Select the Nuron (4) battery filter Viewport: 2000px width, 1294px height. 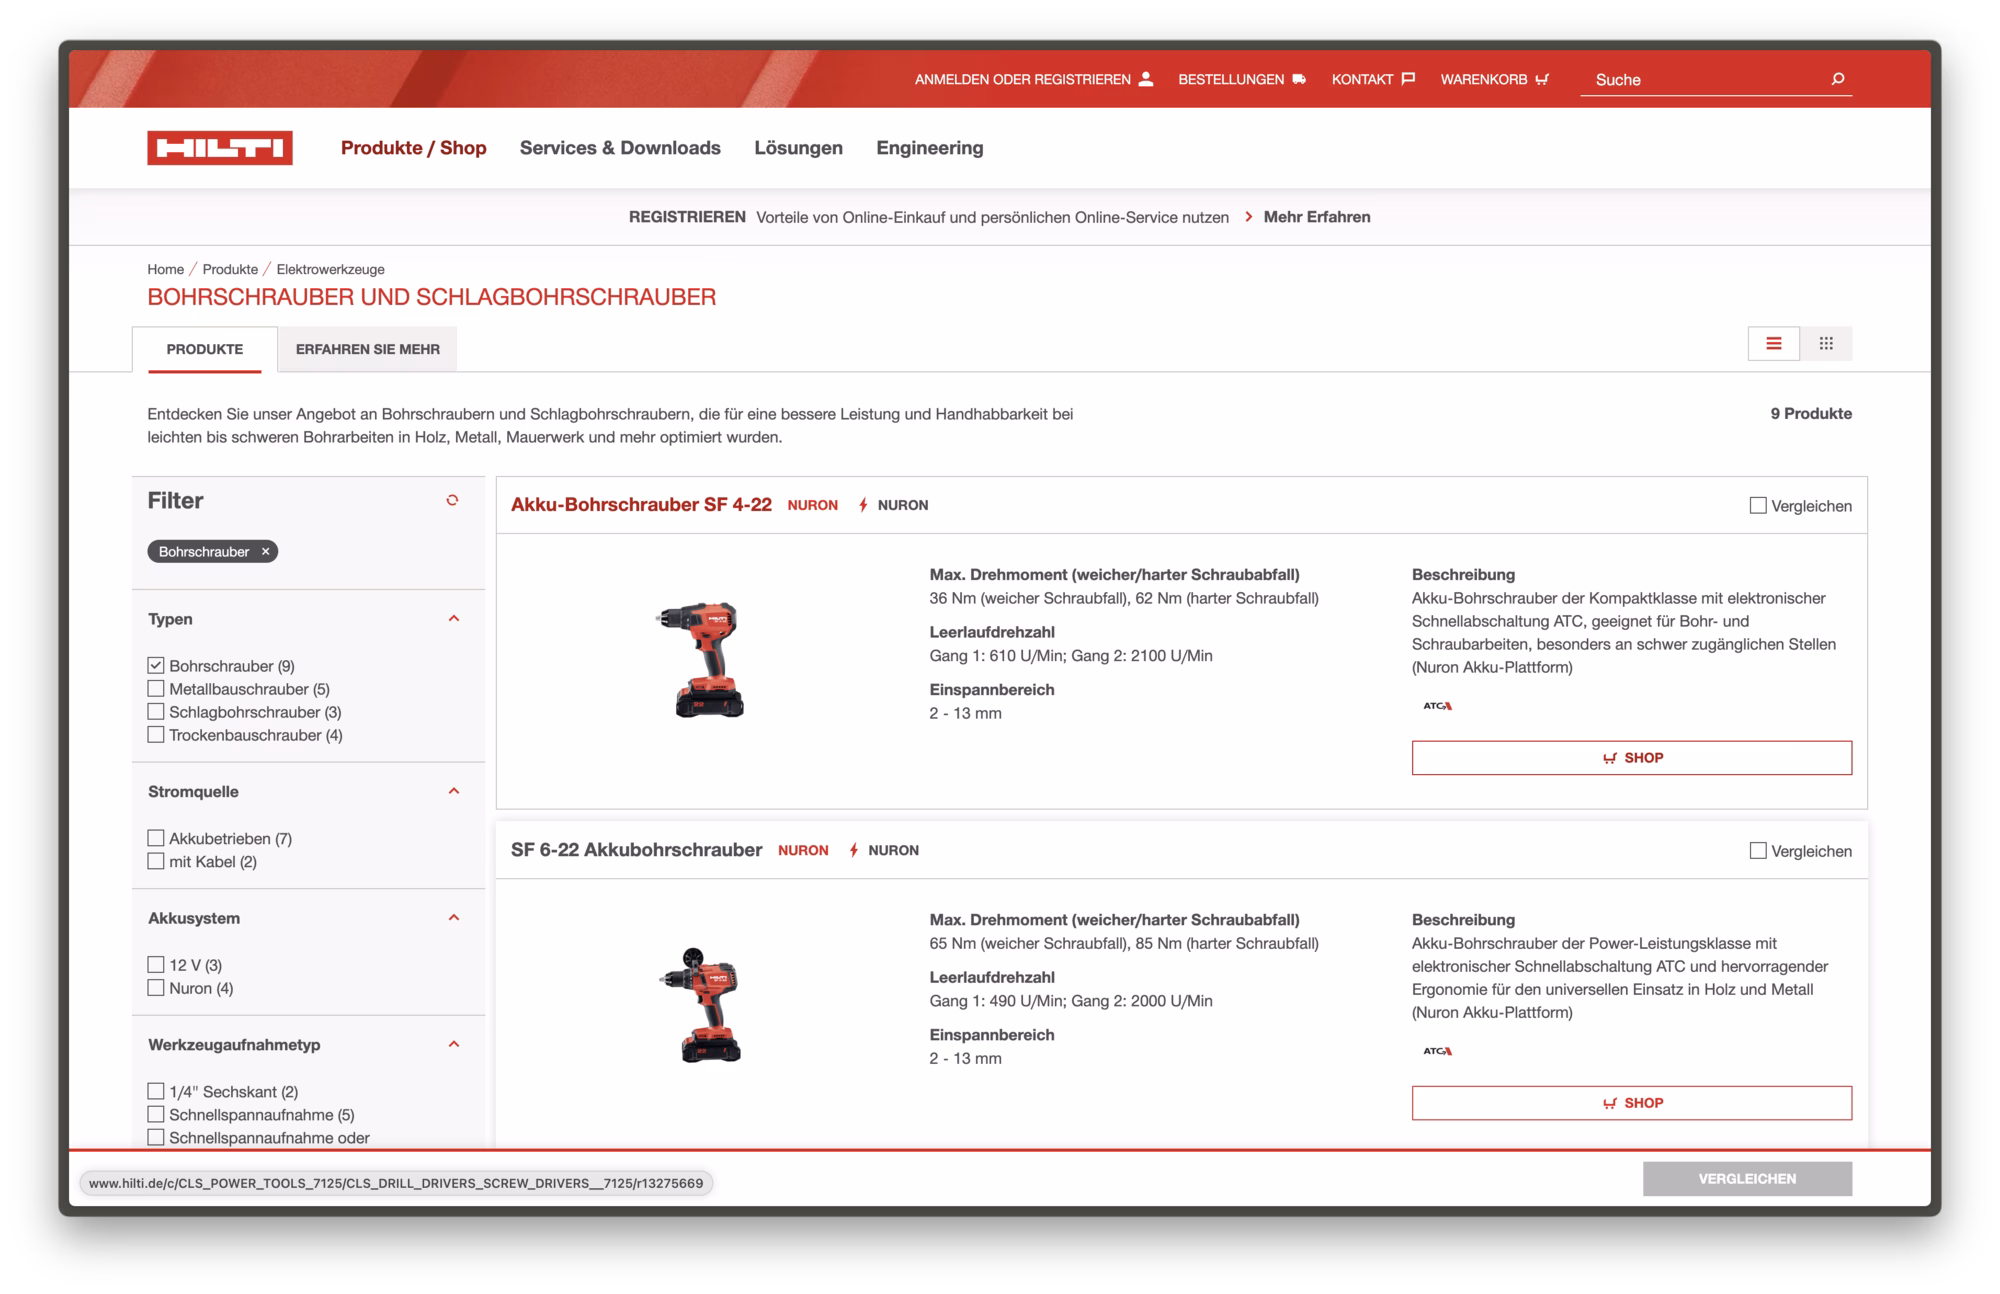[156, 988]
